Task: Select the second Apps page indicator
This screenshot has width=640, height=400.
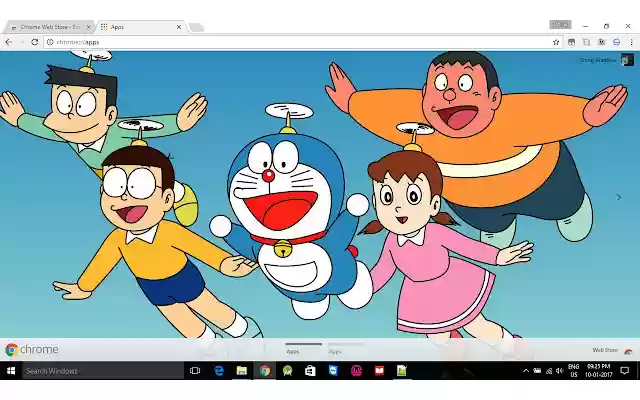Action: click(345, 348)
